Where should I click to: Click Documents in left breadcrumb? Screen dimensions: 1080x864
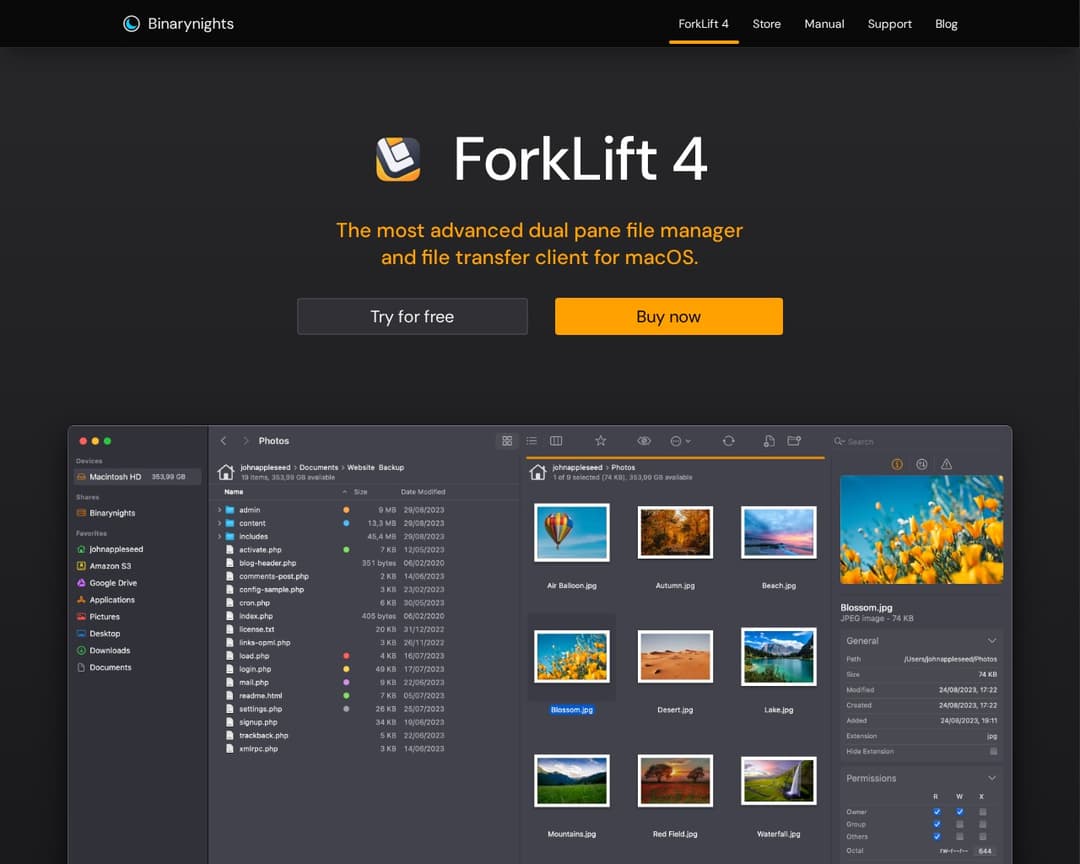[319, 468]
